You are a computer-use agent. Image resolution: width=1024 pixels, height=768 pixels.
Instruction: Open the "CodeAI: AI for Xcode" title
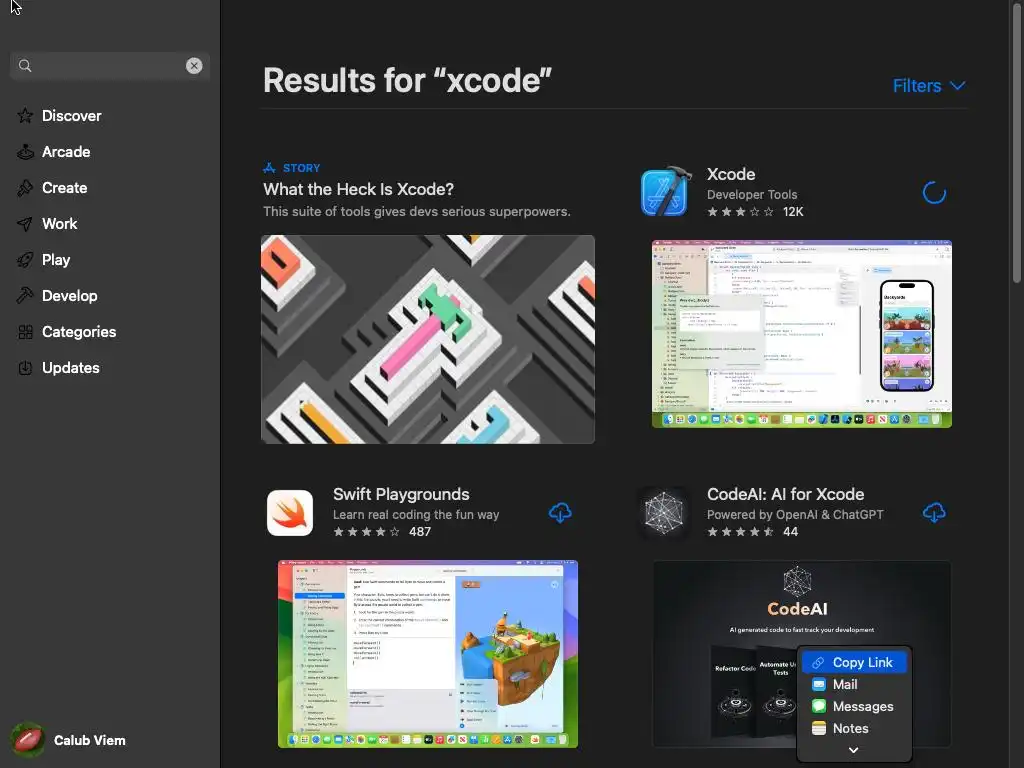point(785,494)
